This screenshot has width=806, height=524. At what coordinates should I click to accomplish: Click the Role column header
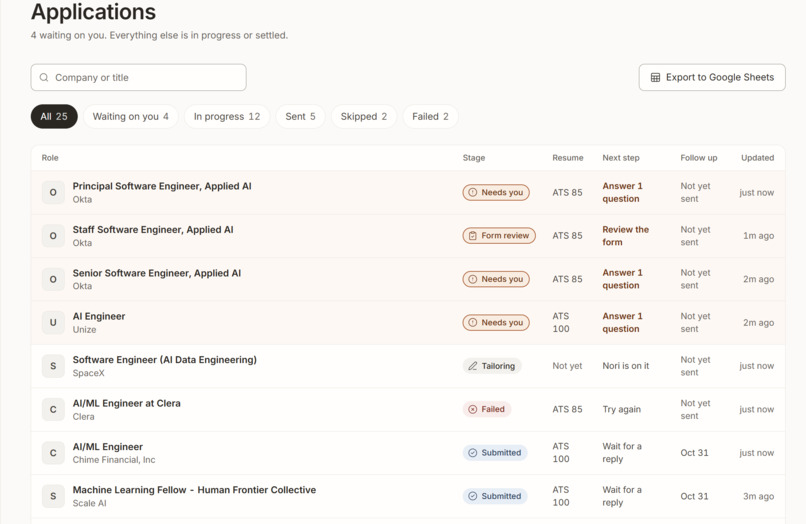[x=50, y=158]
